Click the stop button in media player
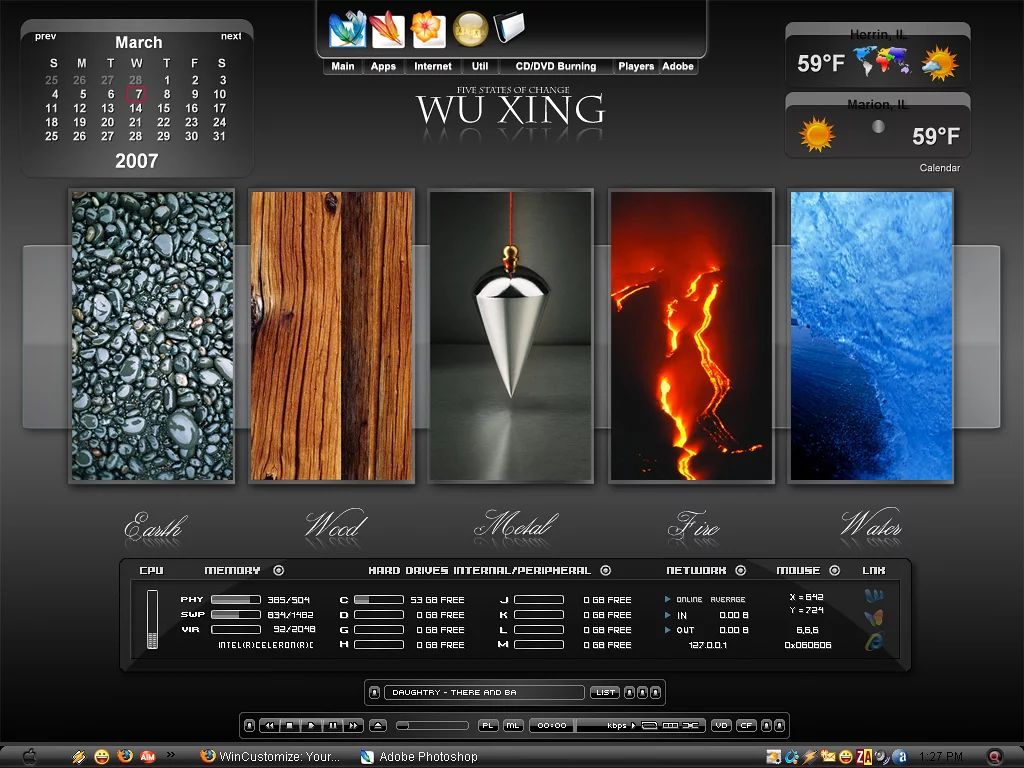Image resolution: width=1024 pixels, height=768 pixels. tap(290, 725)
